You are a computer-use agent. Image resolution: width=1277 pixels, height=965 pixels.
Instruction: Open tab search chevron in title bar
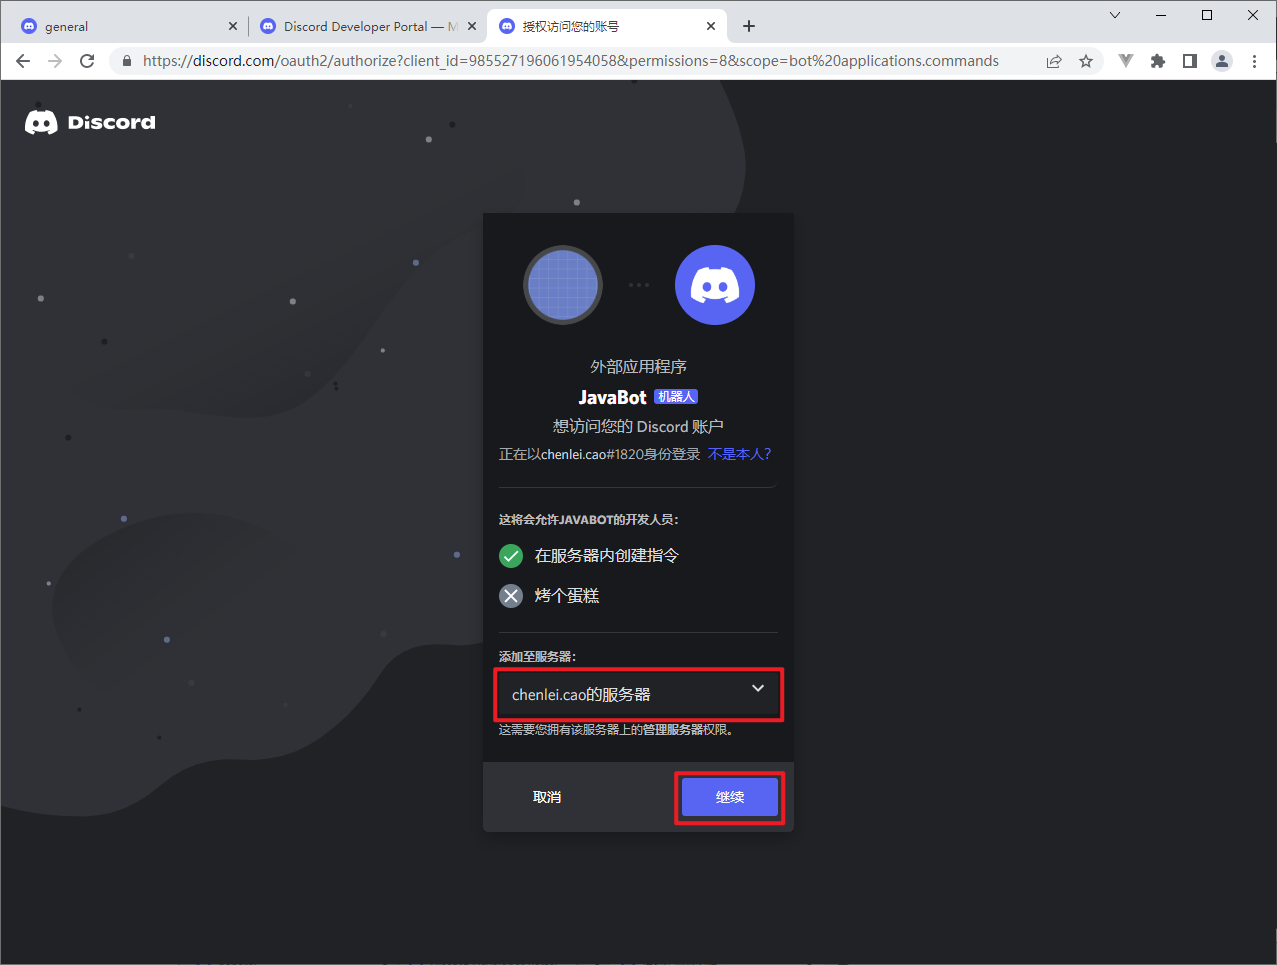pyautogui.click(x=1115, y=15)
